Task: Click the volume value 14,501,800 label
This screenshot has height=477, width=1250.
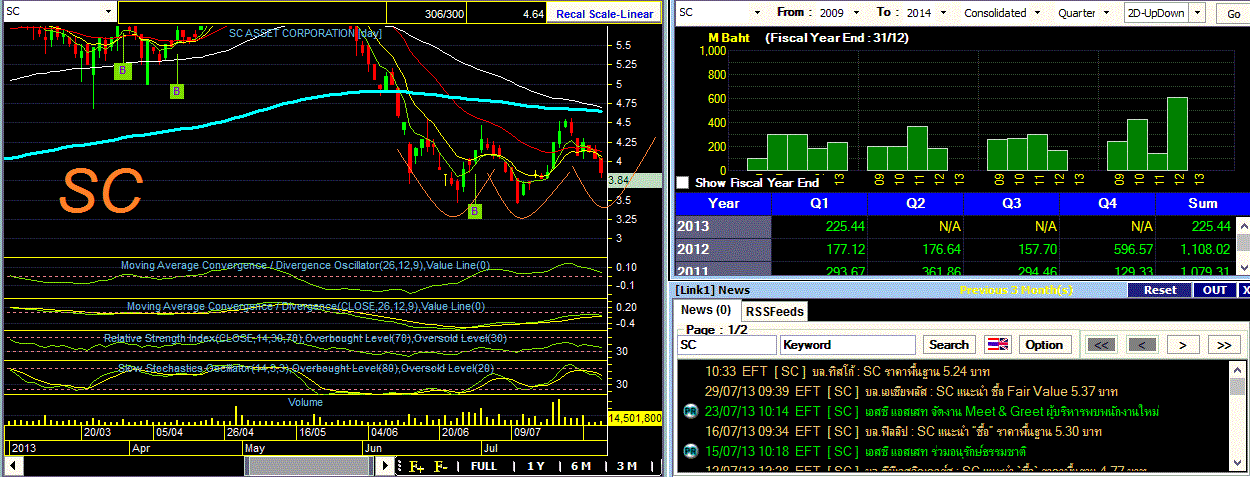Action: [x=635, y=417]
